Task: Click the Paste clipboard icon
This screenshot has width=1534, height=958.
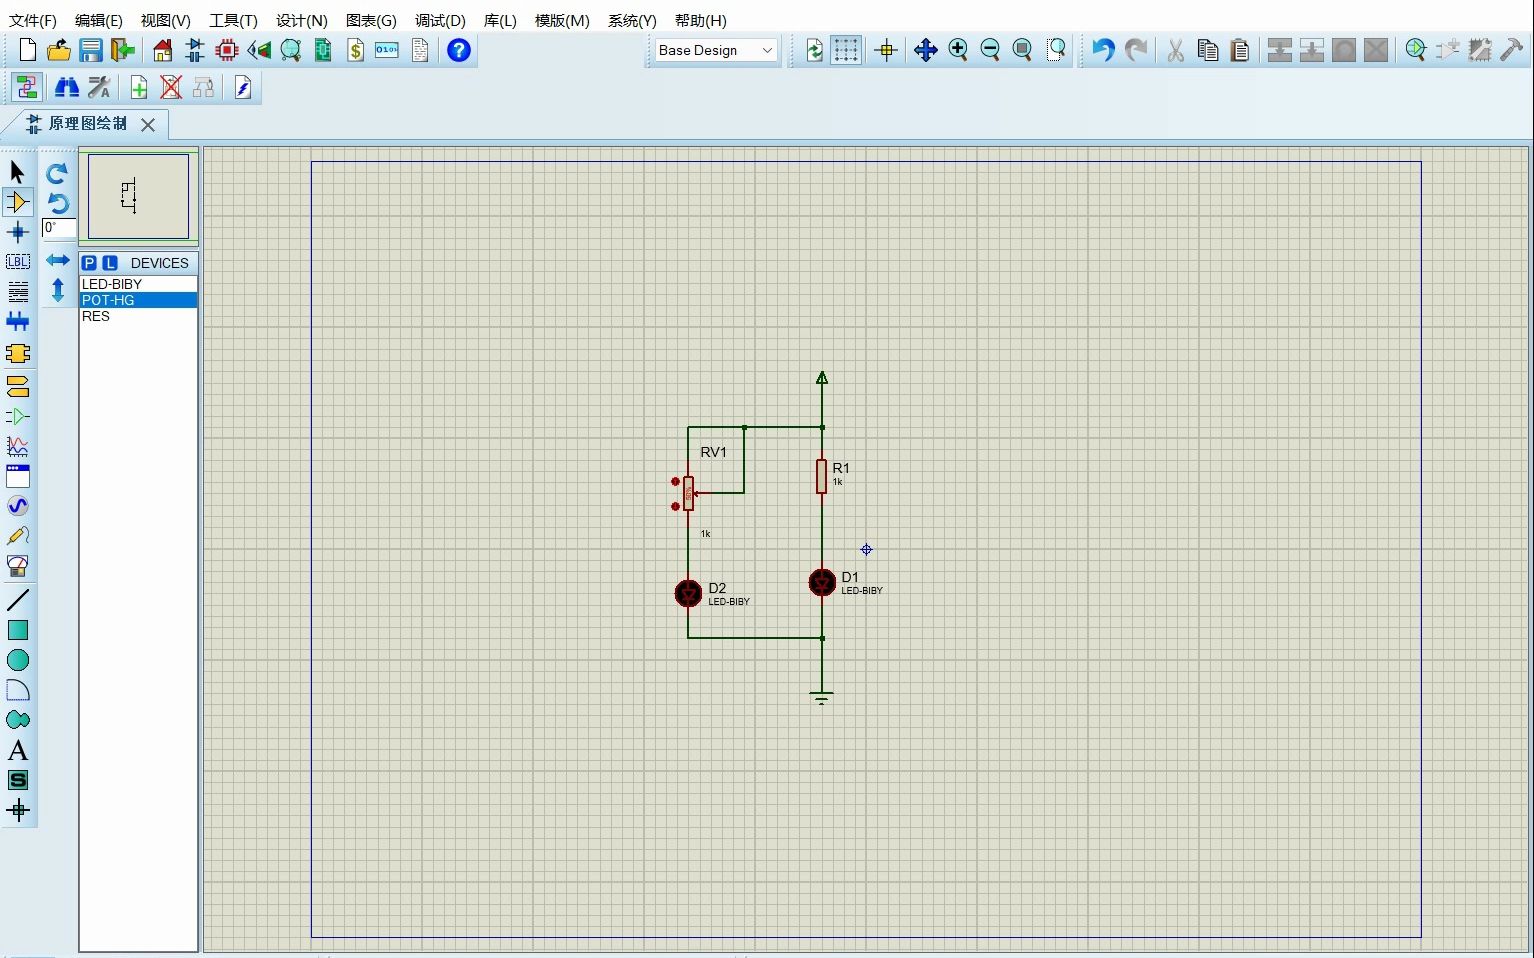Action: [x=1240, y=50]
